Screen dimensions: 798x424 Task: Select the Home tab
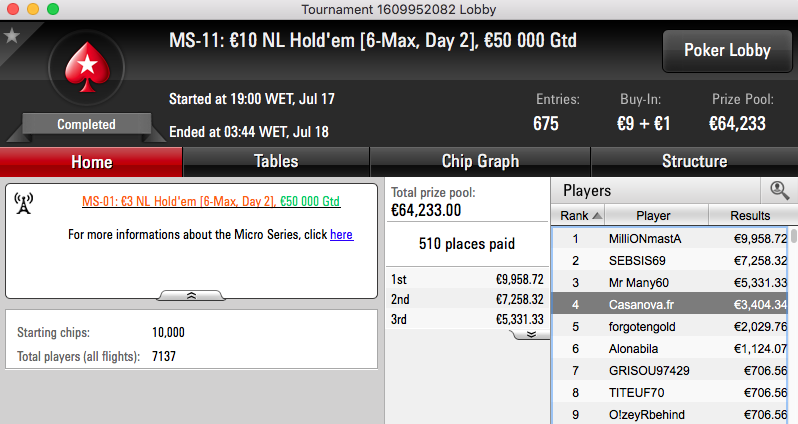[x=91, y=162]
